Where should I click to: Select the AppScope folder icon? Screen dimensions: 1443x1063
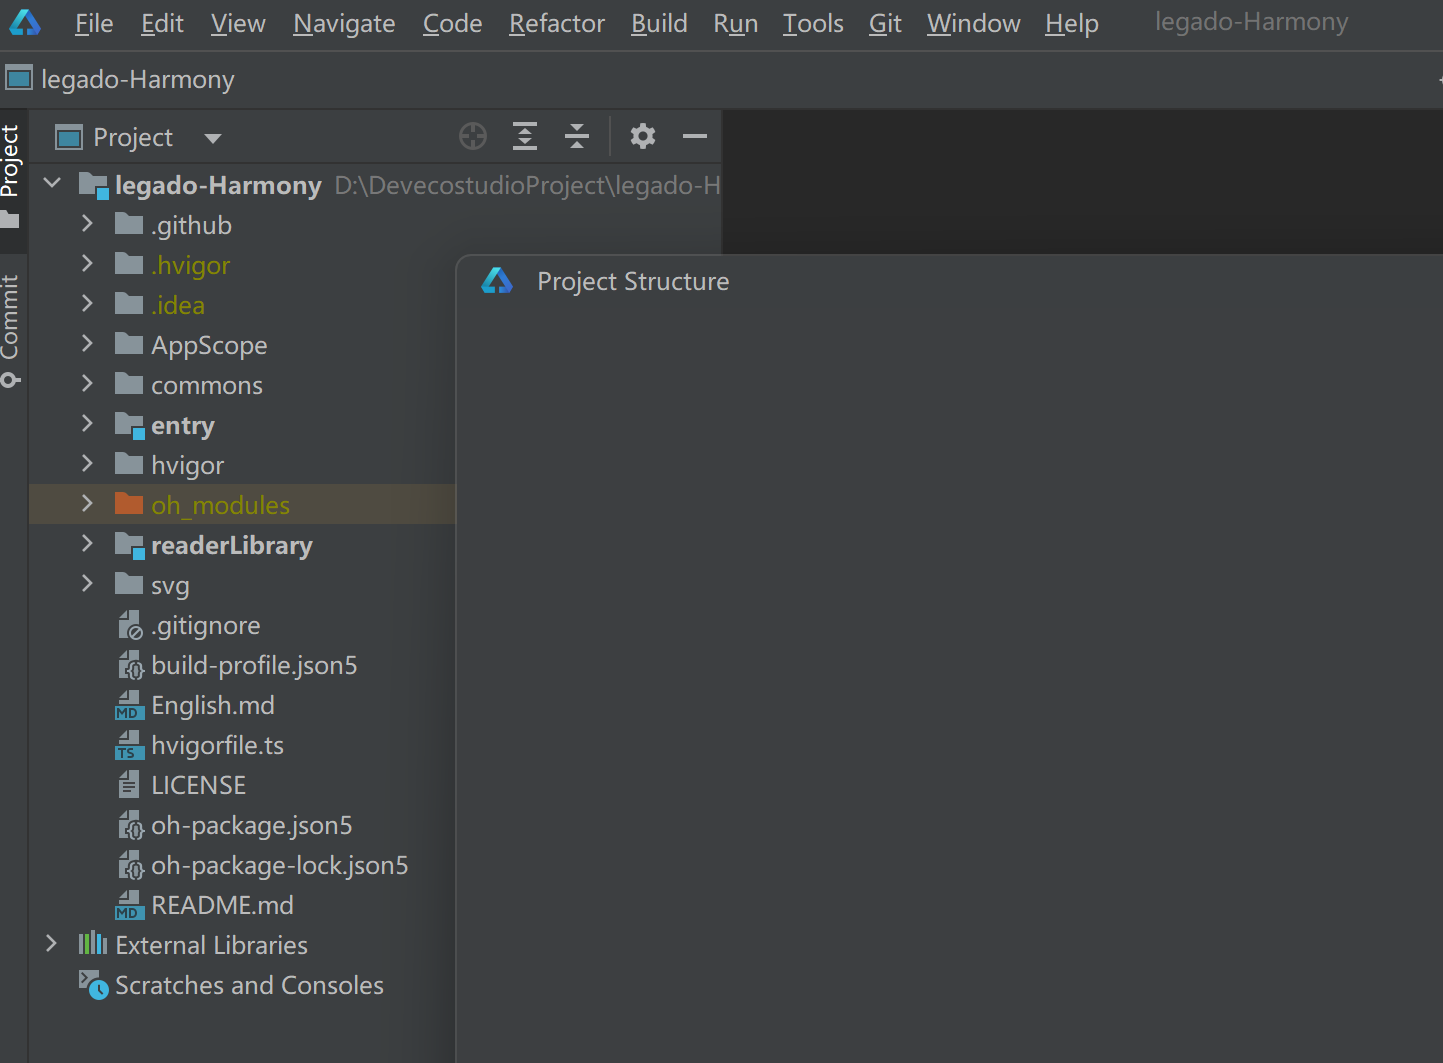coord(129,344)
